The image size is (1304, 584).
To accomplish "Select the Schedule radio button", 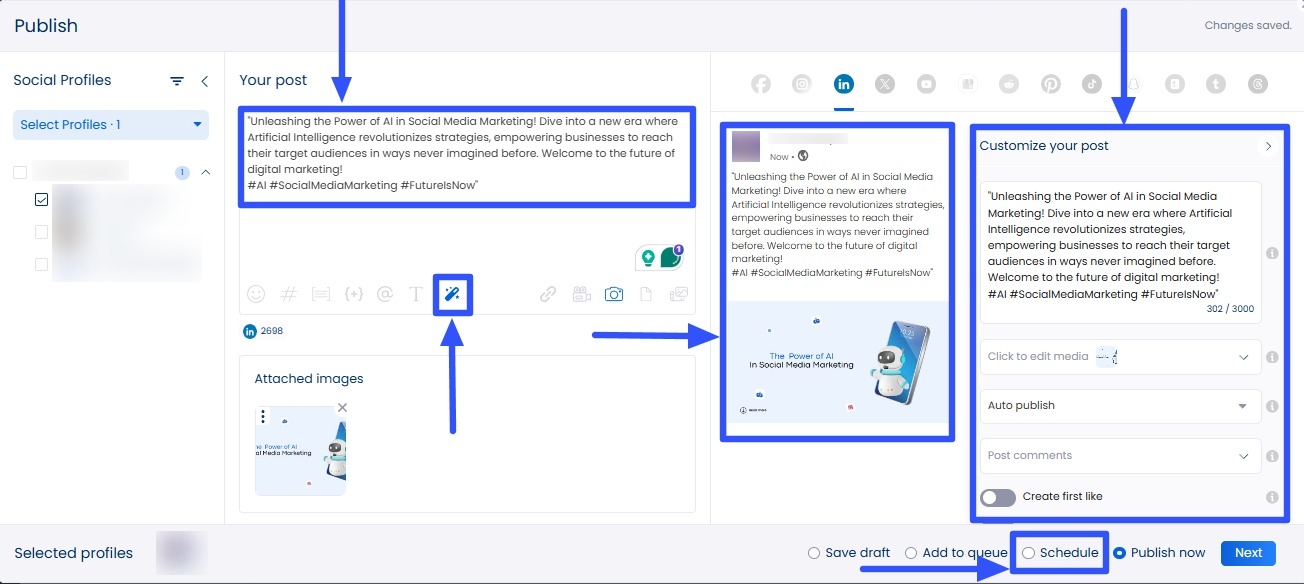I will 1029,552.
